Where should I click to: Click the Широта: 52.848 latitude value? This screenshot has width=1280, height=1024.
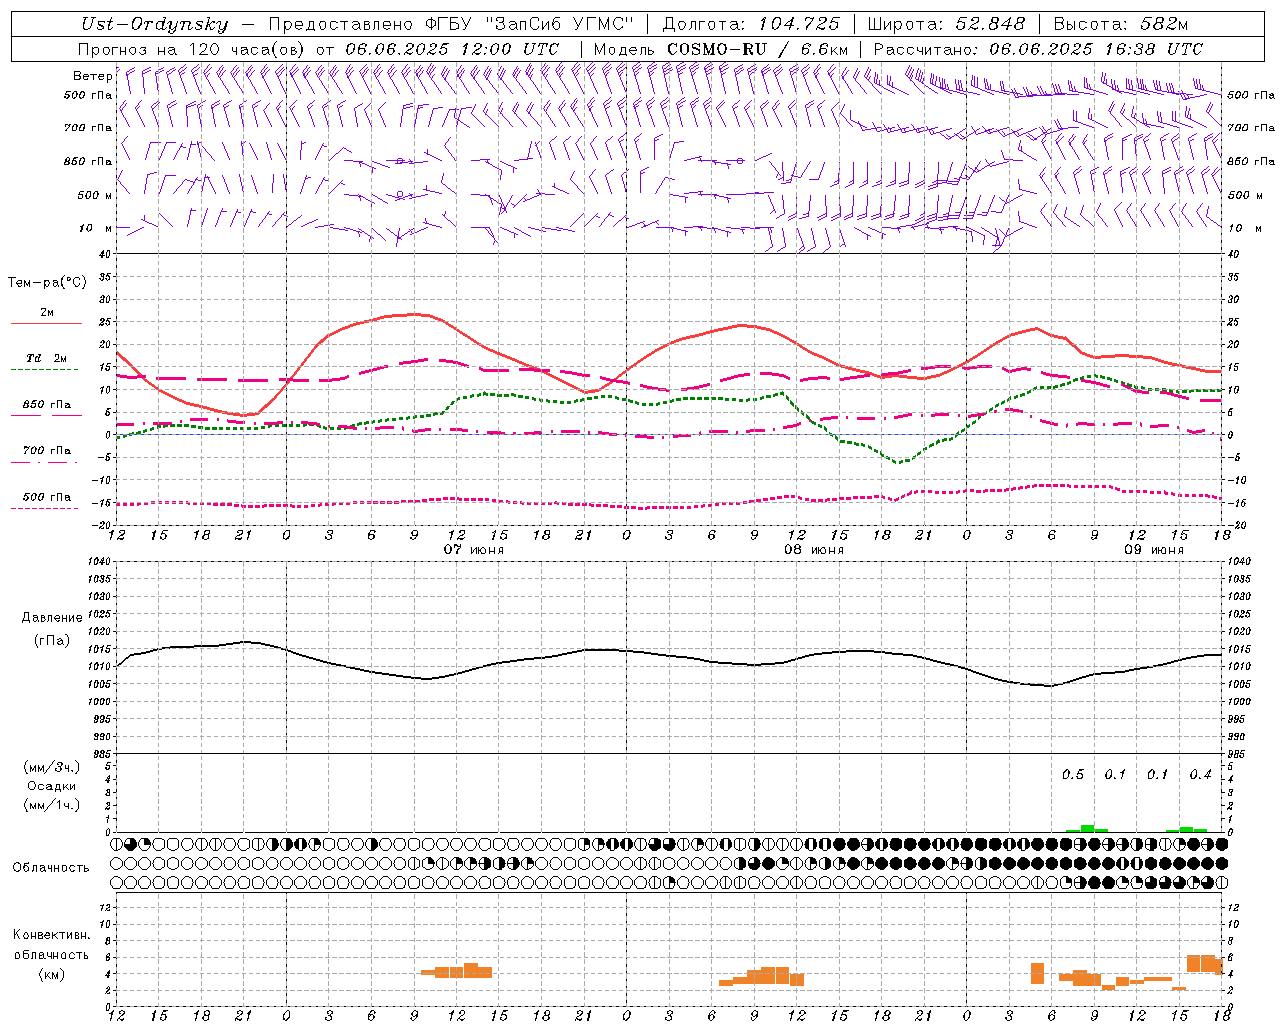[946, 24]
